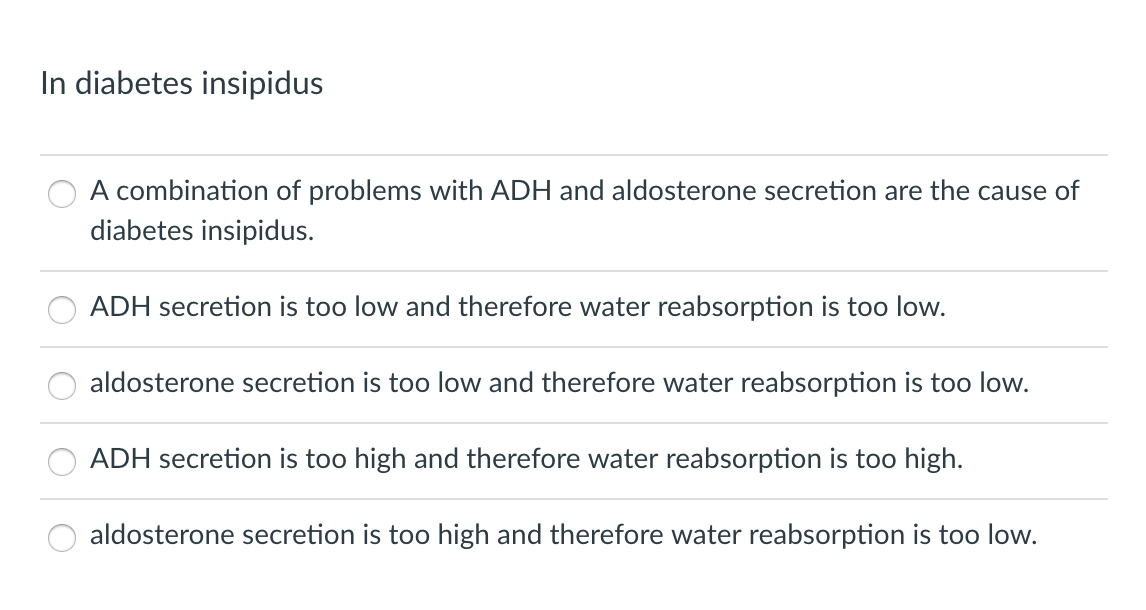
Task: Pick radio button for ADH secretion too high
Action: coord(61,462)
